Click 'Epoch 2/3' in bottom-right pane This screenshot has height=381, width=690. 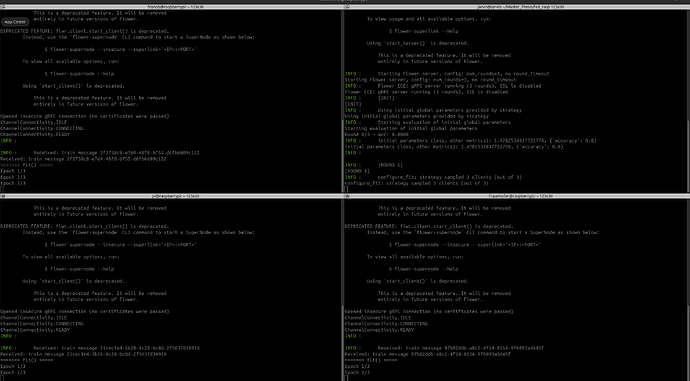pos(357,372)
